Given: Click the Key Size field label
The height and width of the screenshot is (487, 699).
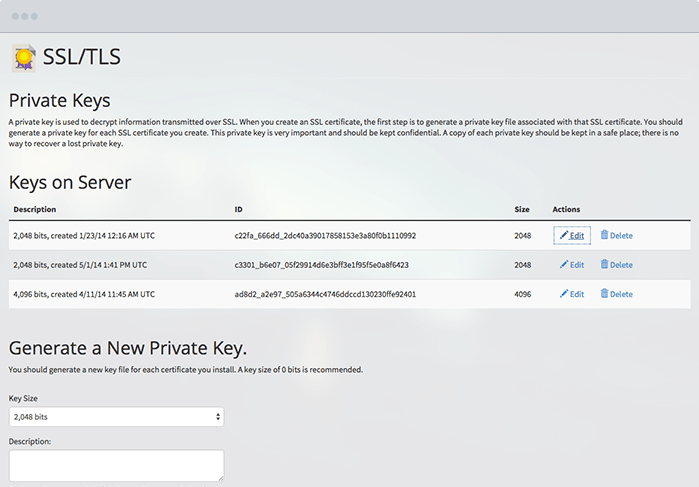Looking at the screenshot, I should point(25,398).
